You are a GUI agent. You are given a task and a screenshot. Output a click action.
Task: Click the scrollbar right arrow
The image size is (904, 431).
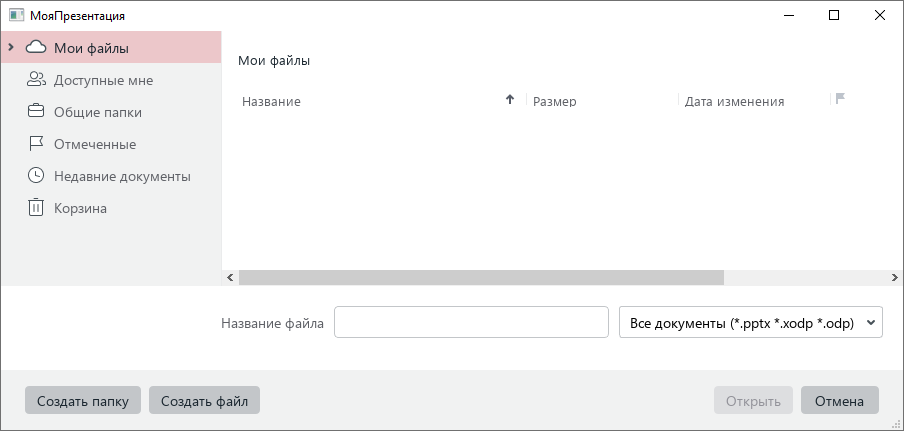[x=895, y=277]
